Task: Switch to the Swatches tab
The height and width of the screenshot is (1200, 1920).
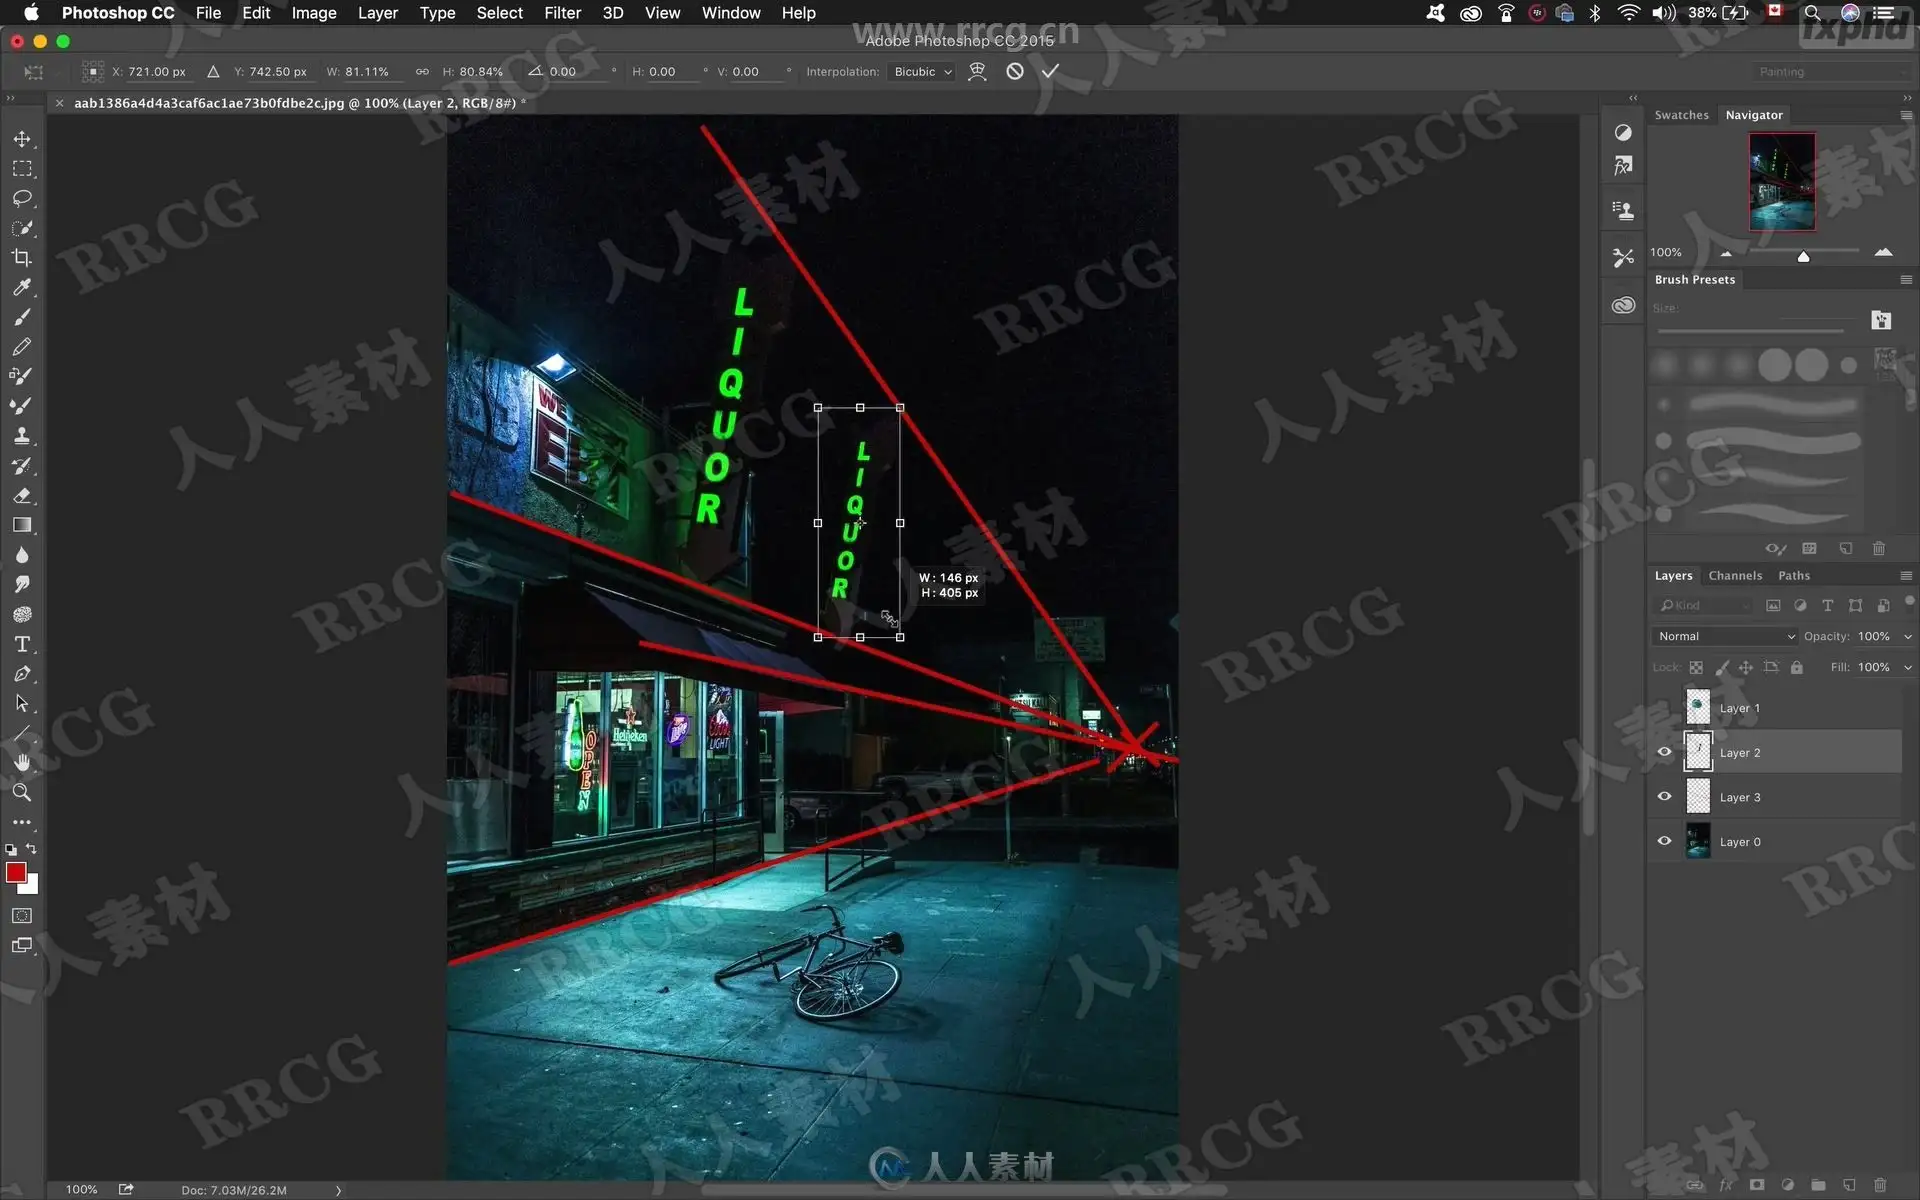Action: (x=1681, y=115)
